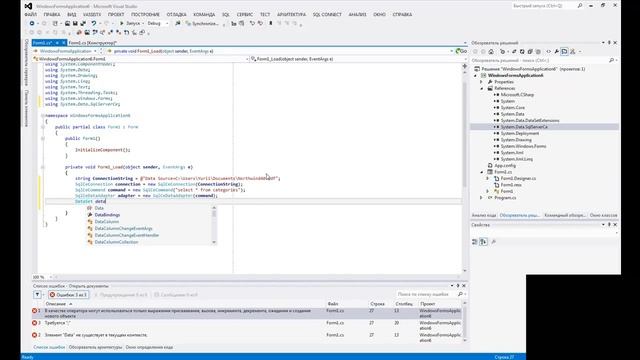Image resolution: width=640 pixels, height=360 pixels.
Task: Click the Go button in navigation bar
Action: tap(461, 51)
